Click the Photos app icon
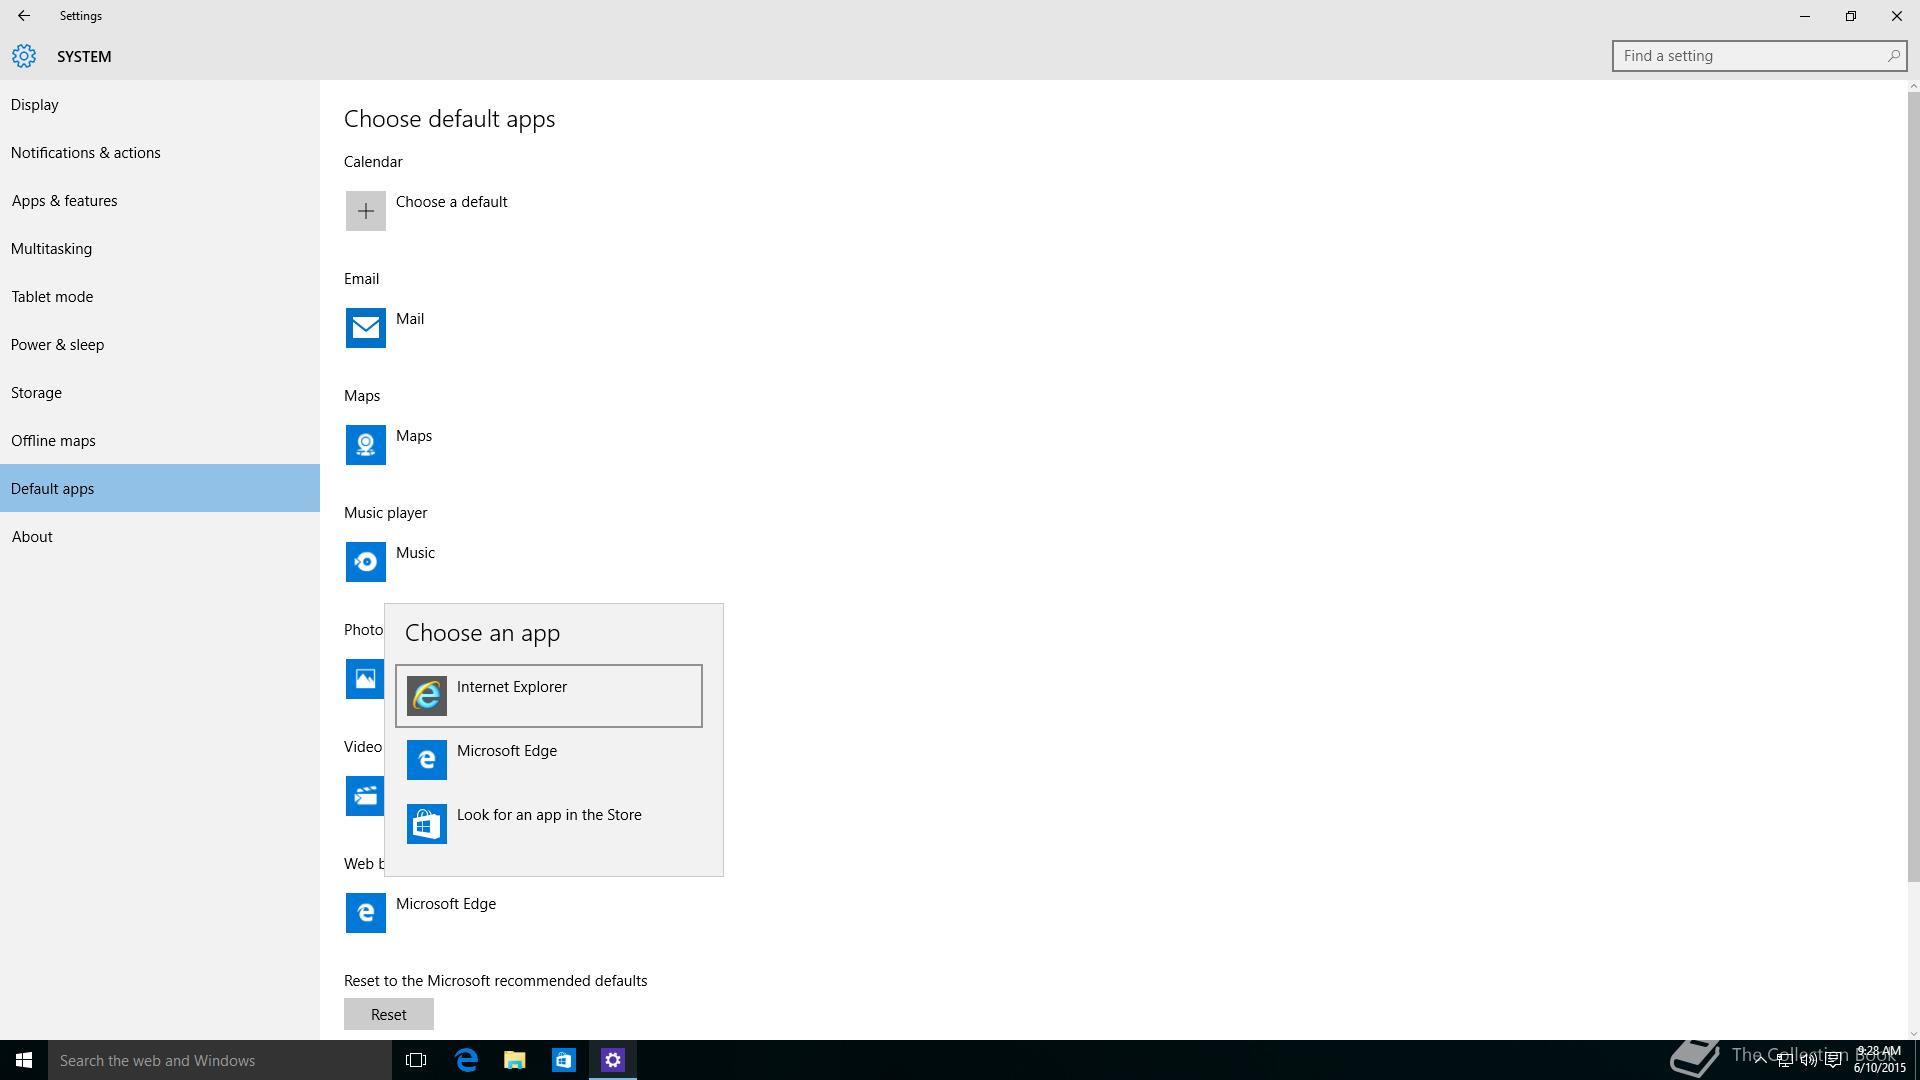Screen dimensions: 1920x1080 (365, 679)
